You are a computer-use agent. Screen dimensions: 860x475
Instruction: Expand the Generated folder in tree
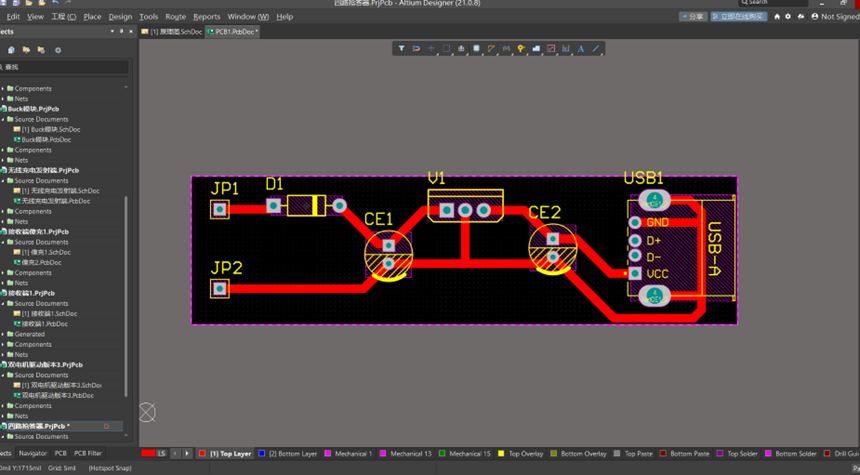(x=4, y=334)
